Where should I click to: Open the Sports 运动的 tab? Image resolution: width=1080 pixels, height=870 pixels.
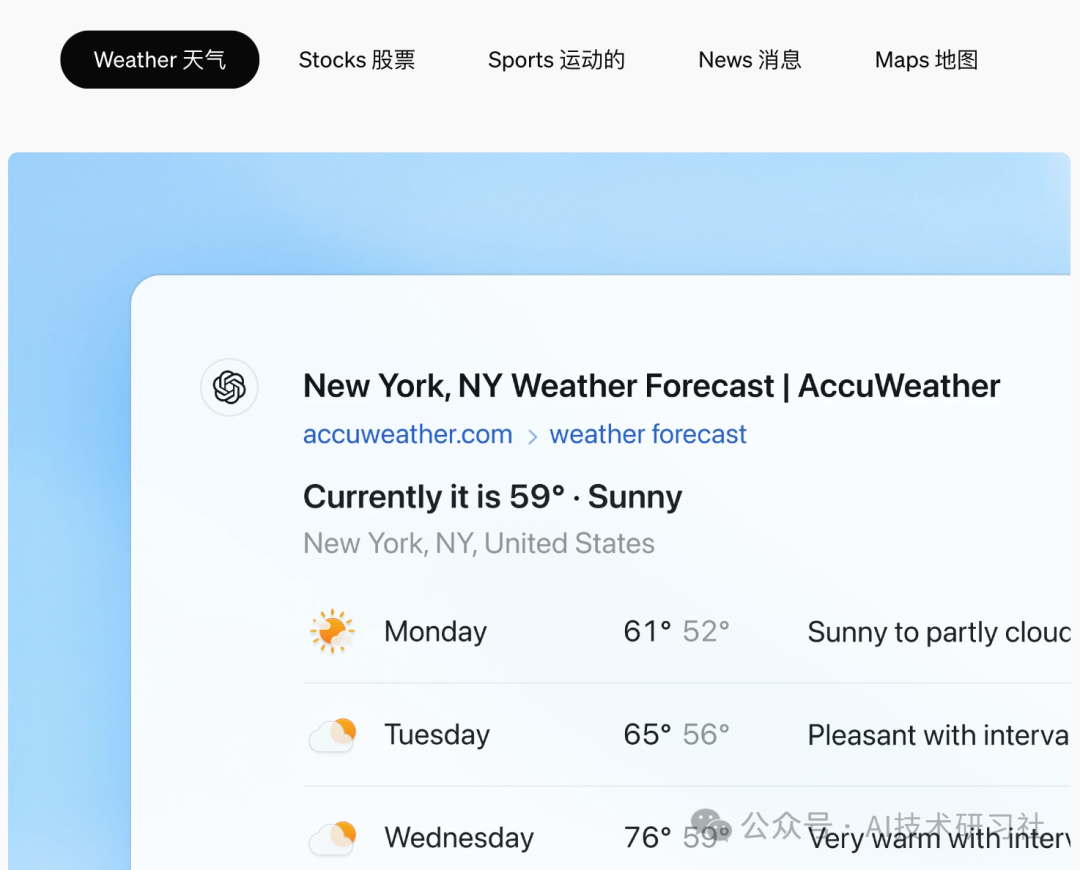point(557,60)
